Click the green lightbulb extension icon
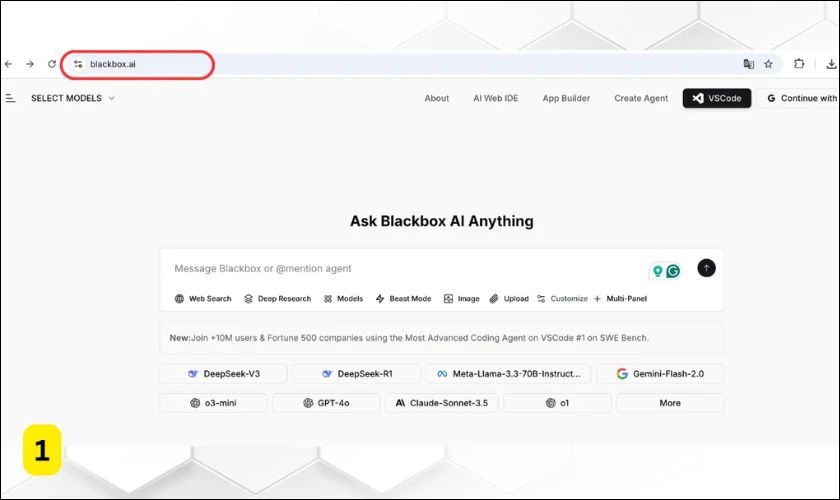This screenshot has height=500, width=840. [x=658, y=271]
